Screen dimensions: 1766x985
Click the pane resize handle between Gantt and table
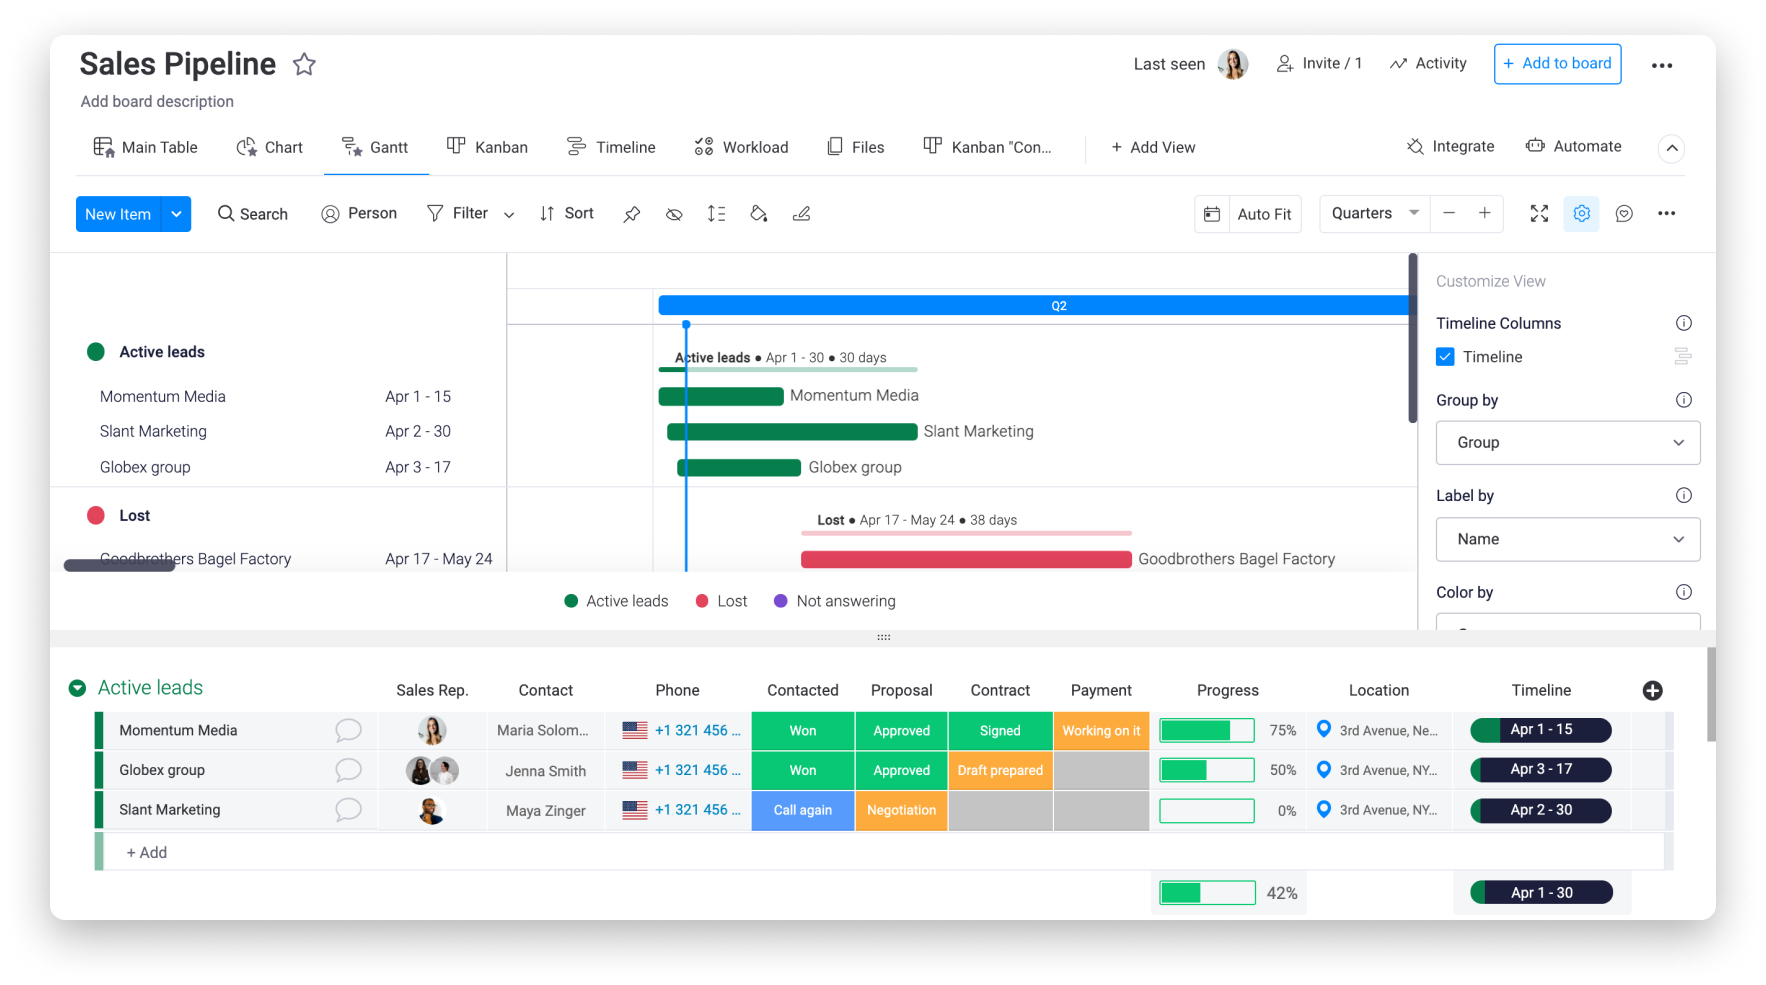(883, 637)
